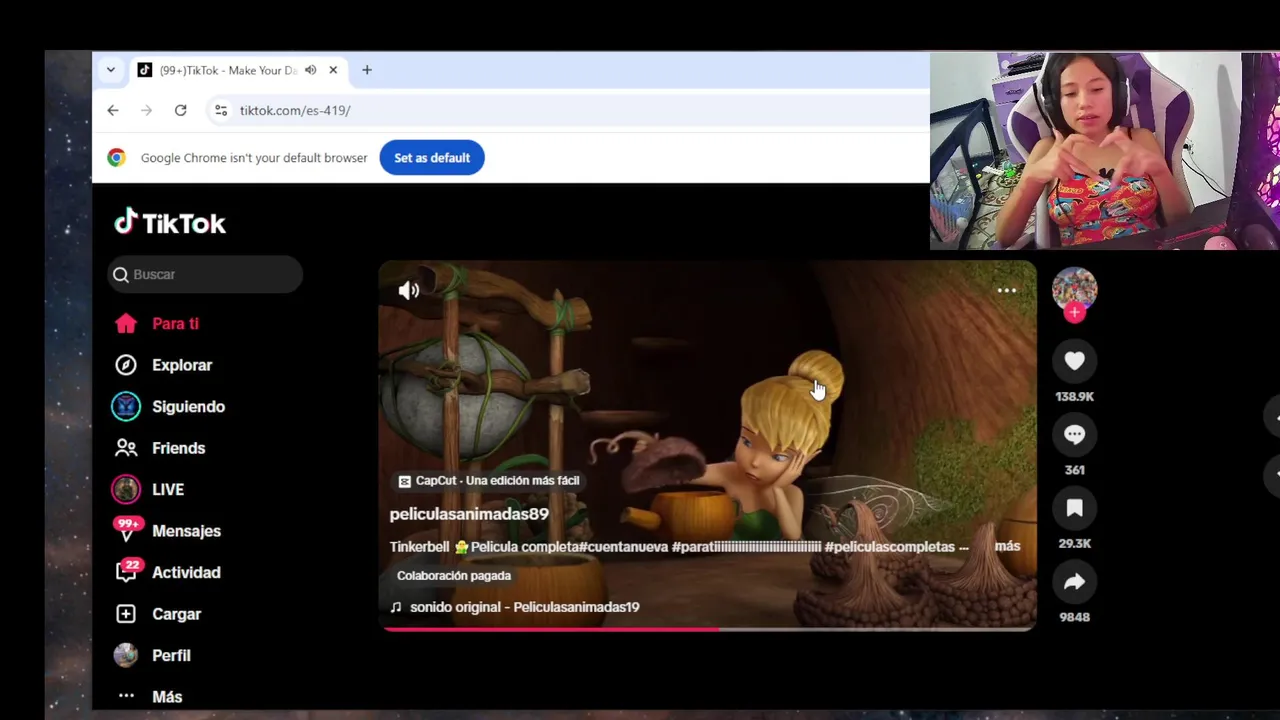This screenshot has width=1280, height=720.
Task: Follow creator with red plus button
Action: [x=1075, y=313]
